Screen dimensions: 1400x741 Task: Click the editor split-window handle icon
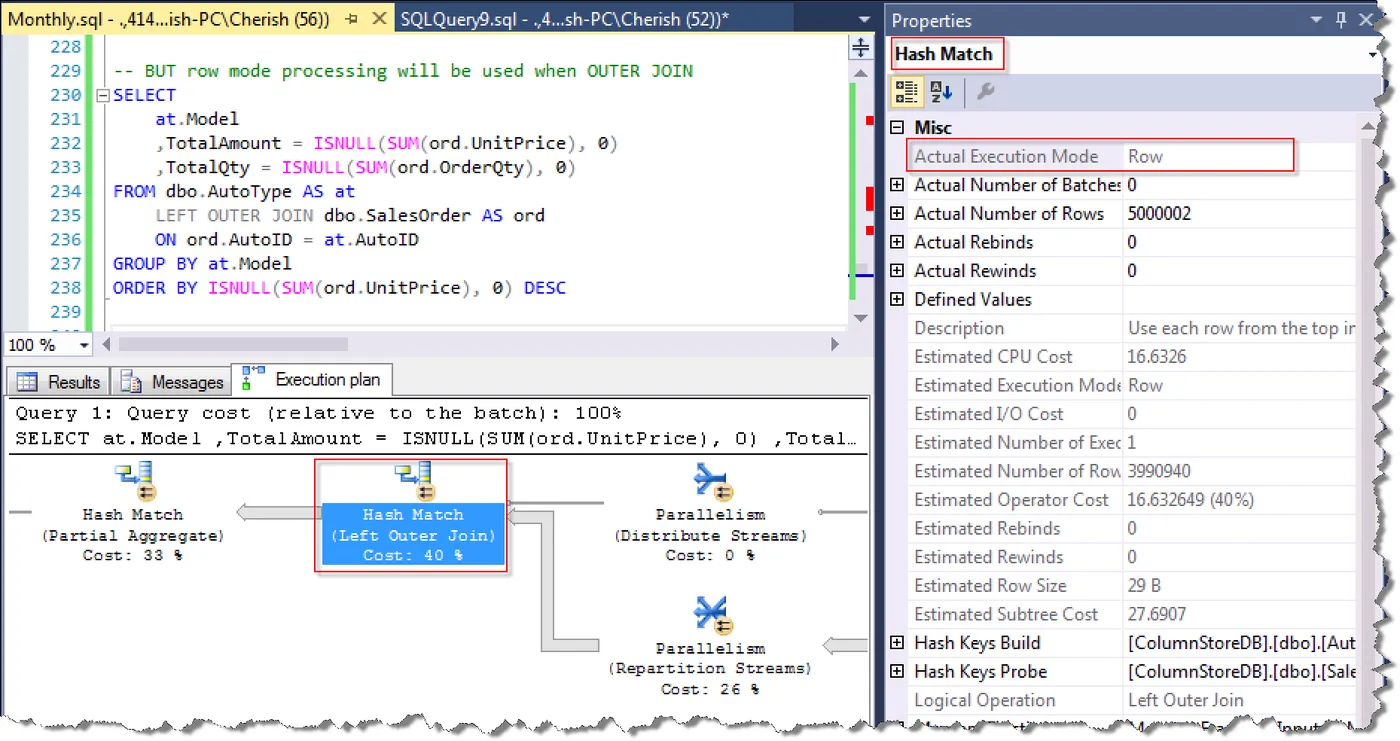(860, 47)
